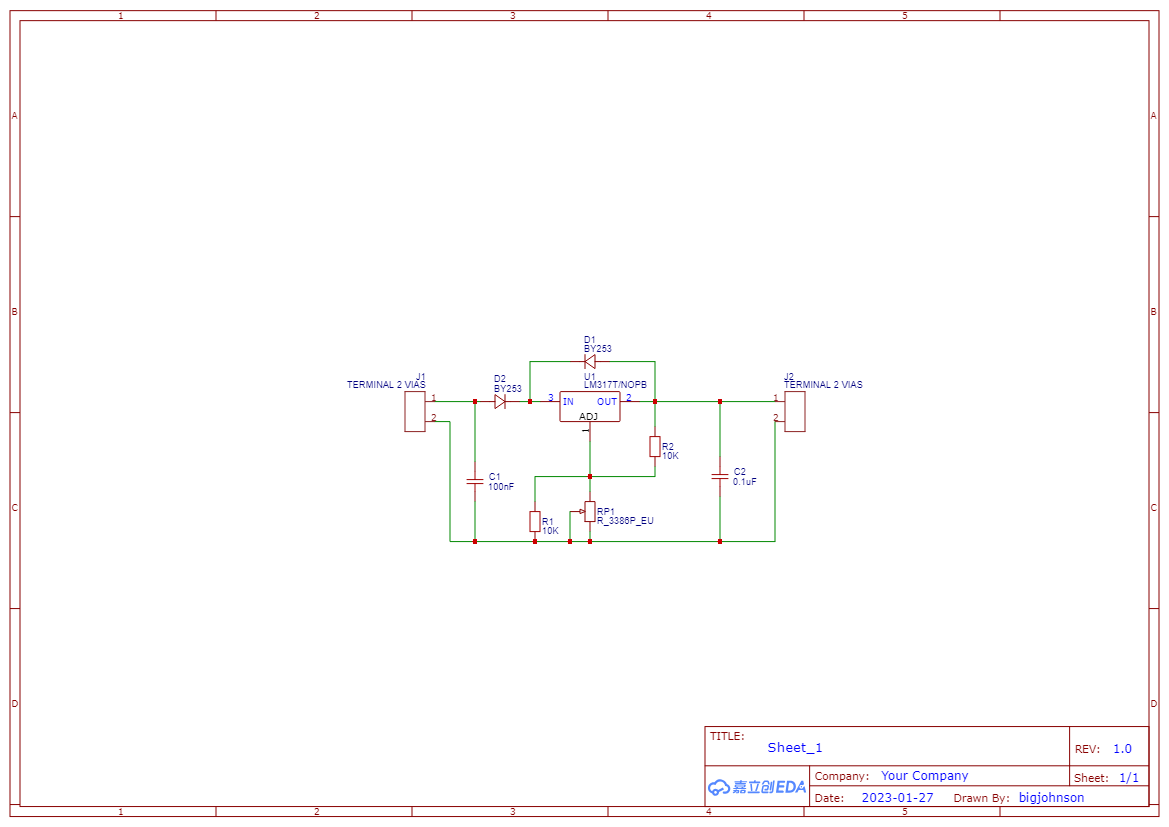Click the LM317T/NOPB part name
The image size is (1169, 827).
[x=615, y=385]
